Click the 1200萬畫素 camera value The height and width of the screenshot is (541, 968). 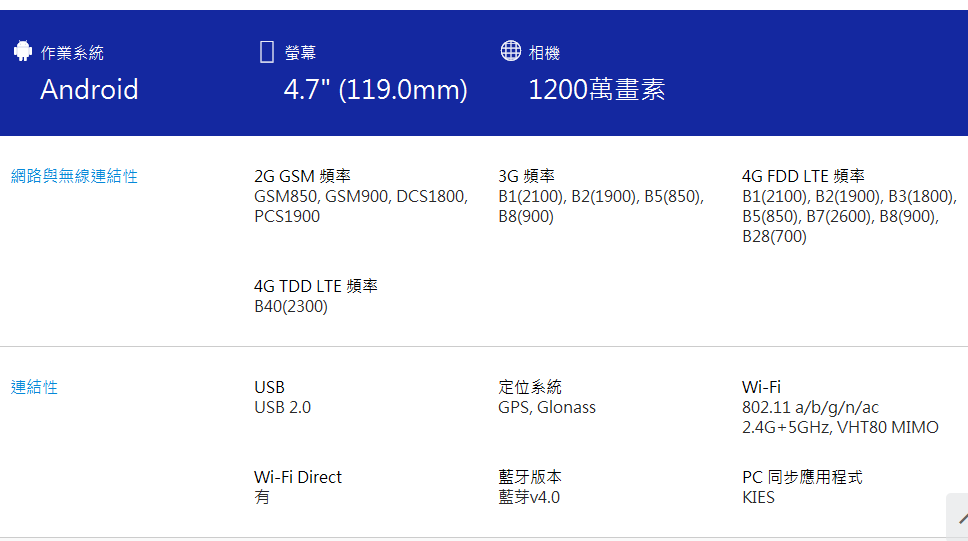[x=596, y=90]
